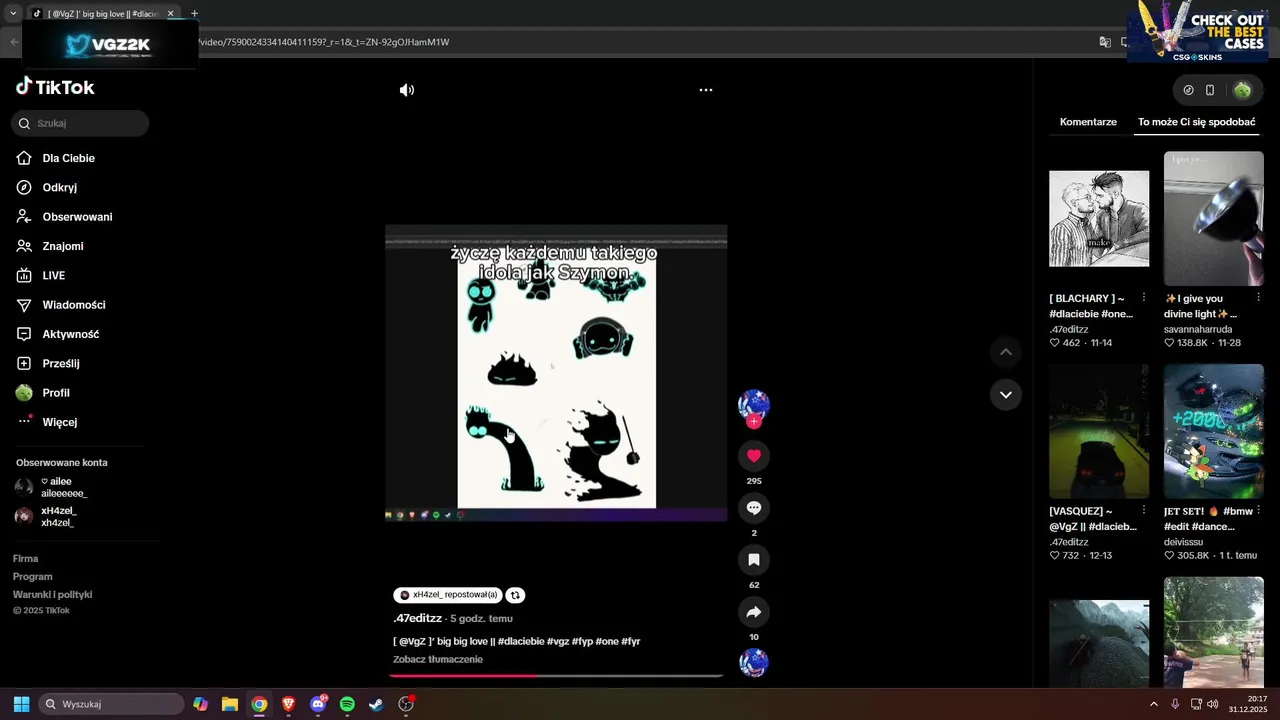This screenshot has height=720, width=1280.
Task: Click the xH4zel_ repostował(a) badge
Action: [448, 595]
